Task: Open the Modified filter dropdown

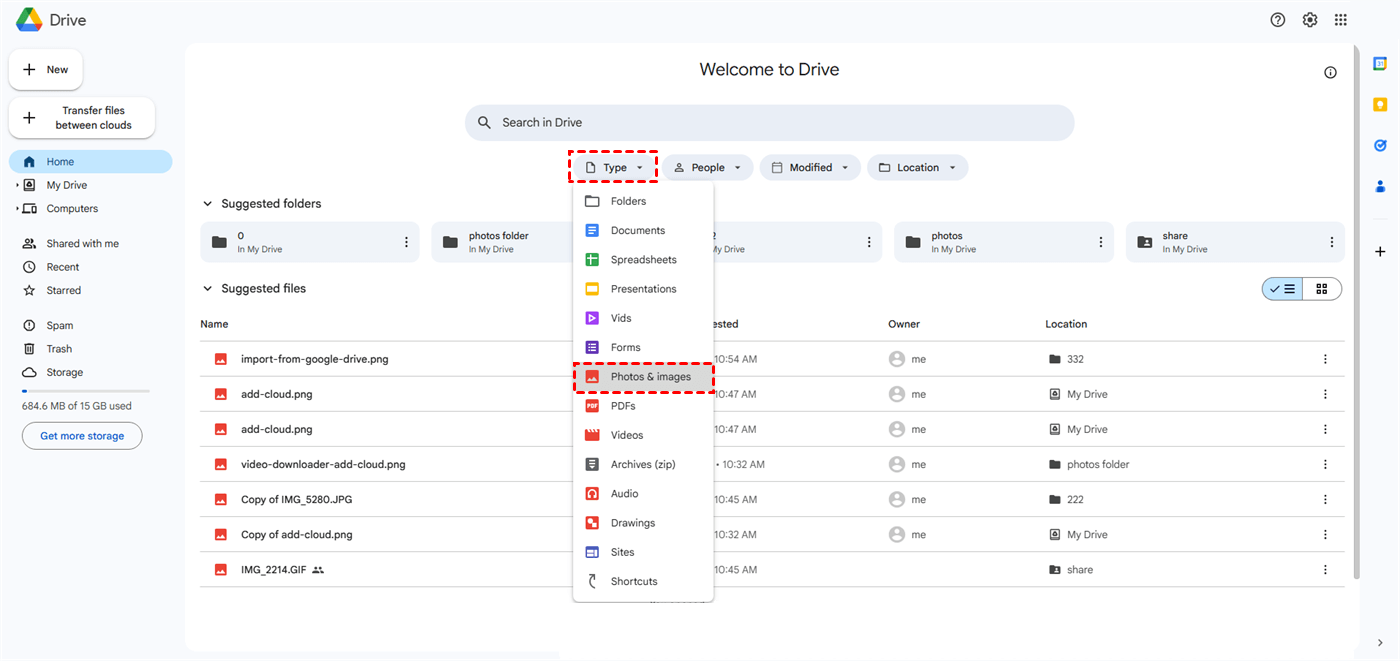Action: (x=811, y=168)
